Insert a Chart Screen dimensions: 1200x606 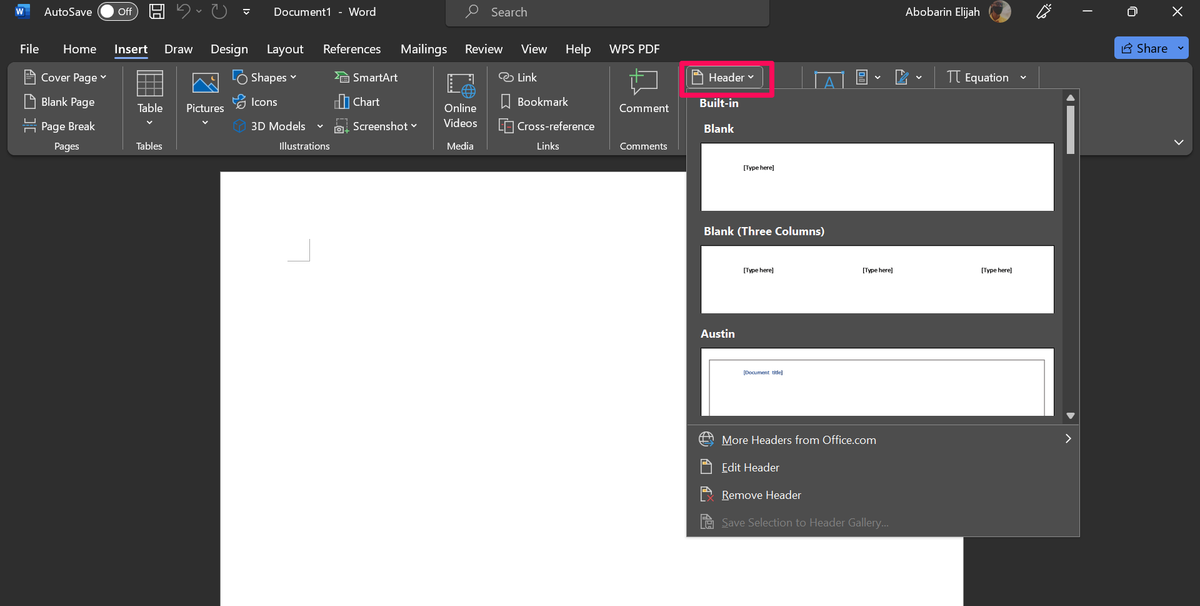tap(357, 102)
